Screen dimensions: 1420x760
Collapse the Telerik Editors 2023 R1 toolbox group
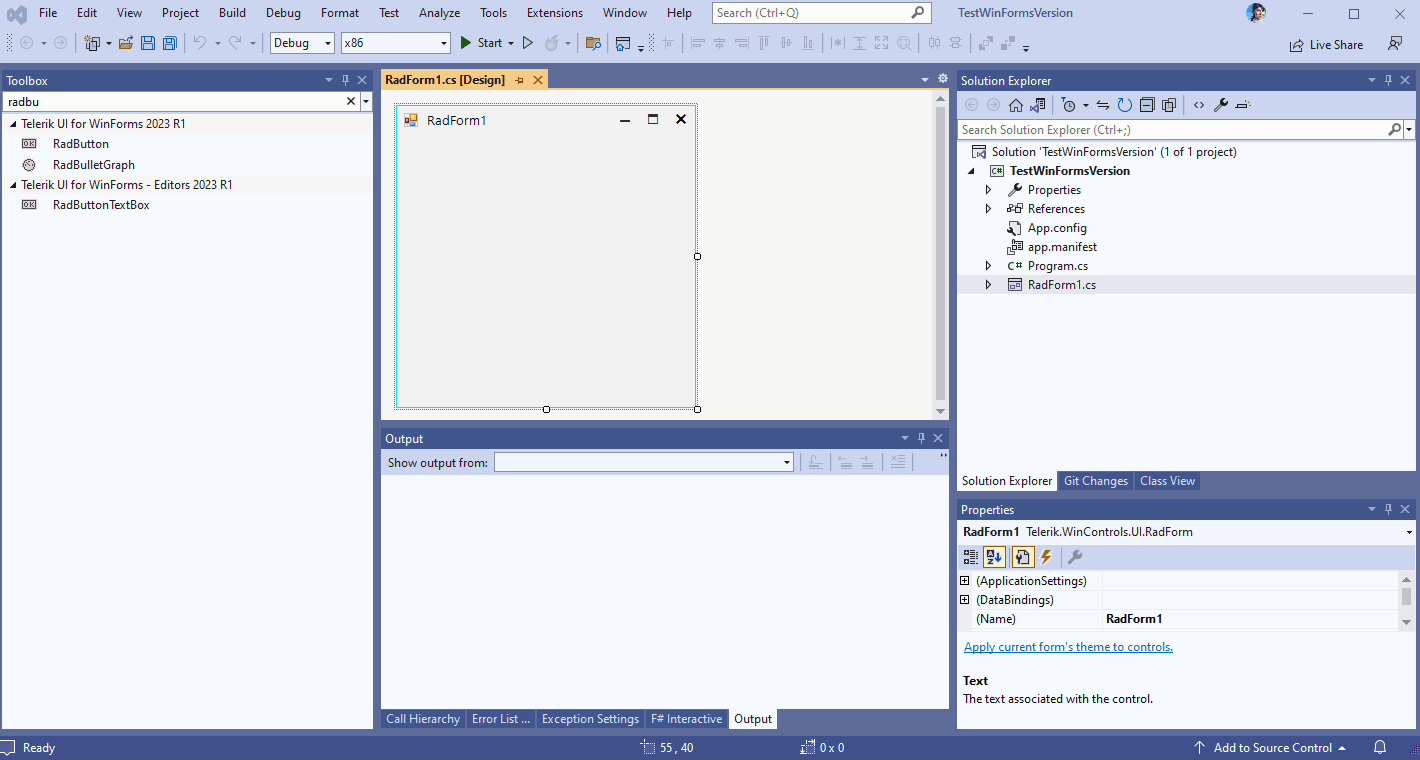tap(13, 185)
